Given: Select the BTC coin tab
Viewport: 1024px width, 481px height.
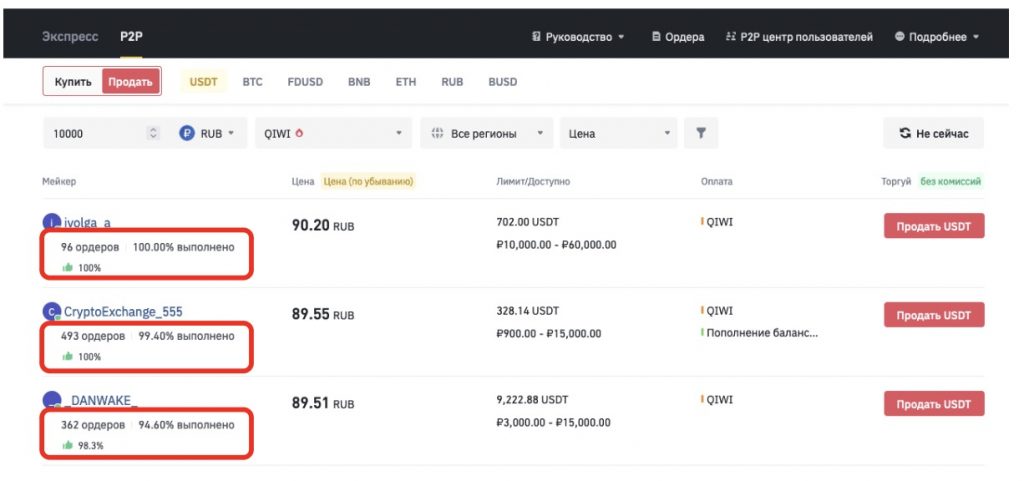Looking at the screenshot, I should pyautogui.click(x=252, y=82).
